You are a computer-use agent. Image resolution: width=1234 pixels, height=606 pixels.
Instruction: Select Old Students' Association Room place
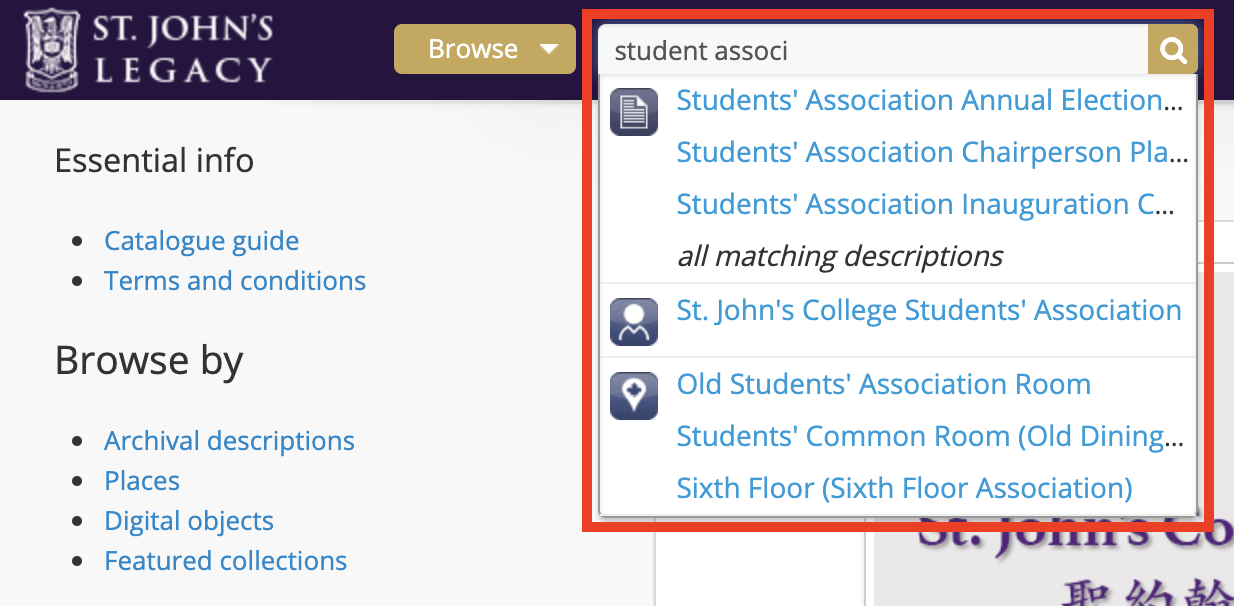click(883, 385)
